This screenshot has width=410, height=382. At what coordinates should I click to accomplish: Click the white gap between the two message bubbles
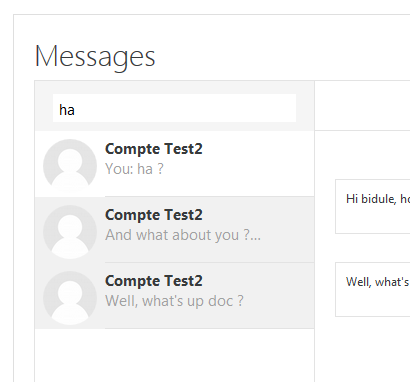(373, 248)
